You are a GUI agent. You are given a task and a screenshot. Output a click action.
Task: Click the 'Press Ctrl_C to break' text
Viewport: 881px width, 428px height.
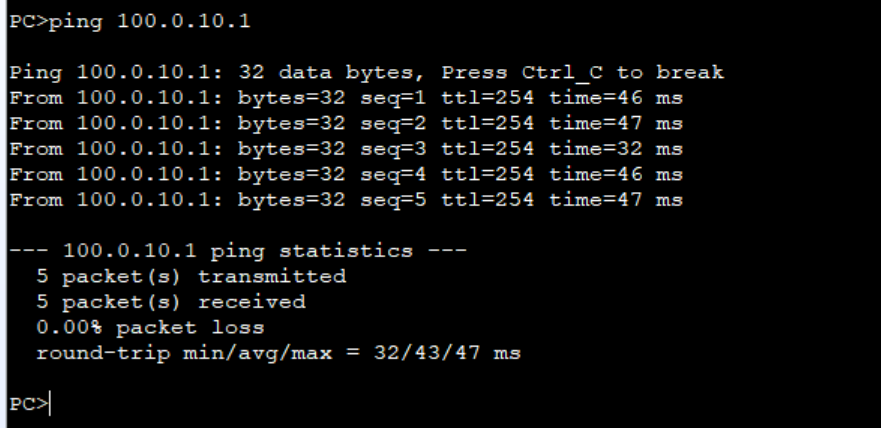583,72
